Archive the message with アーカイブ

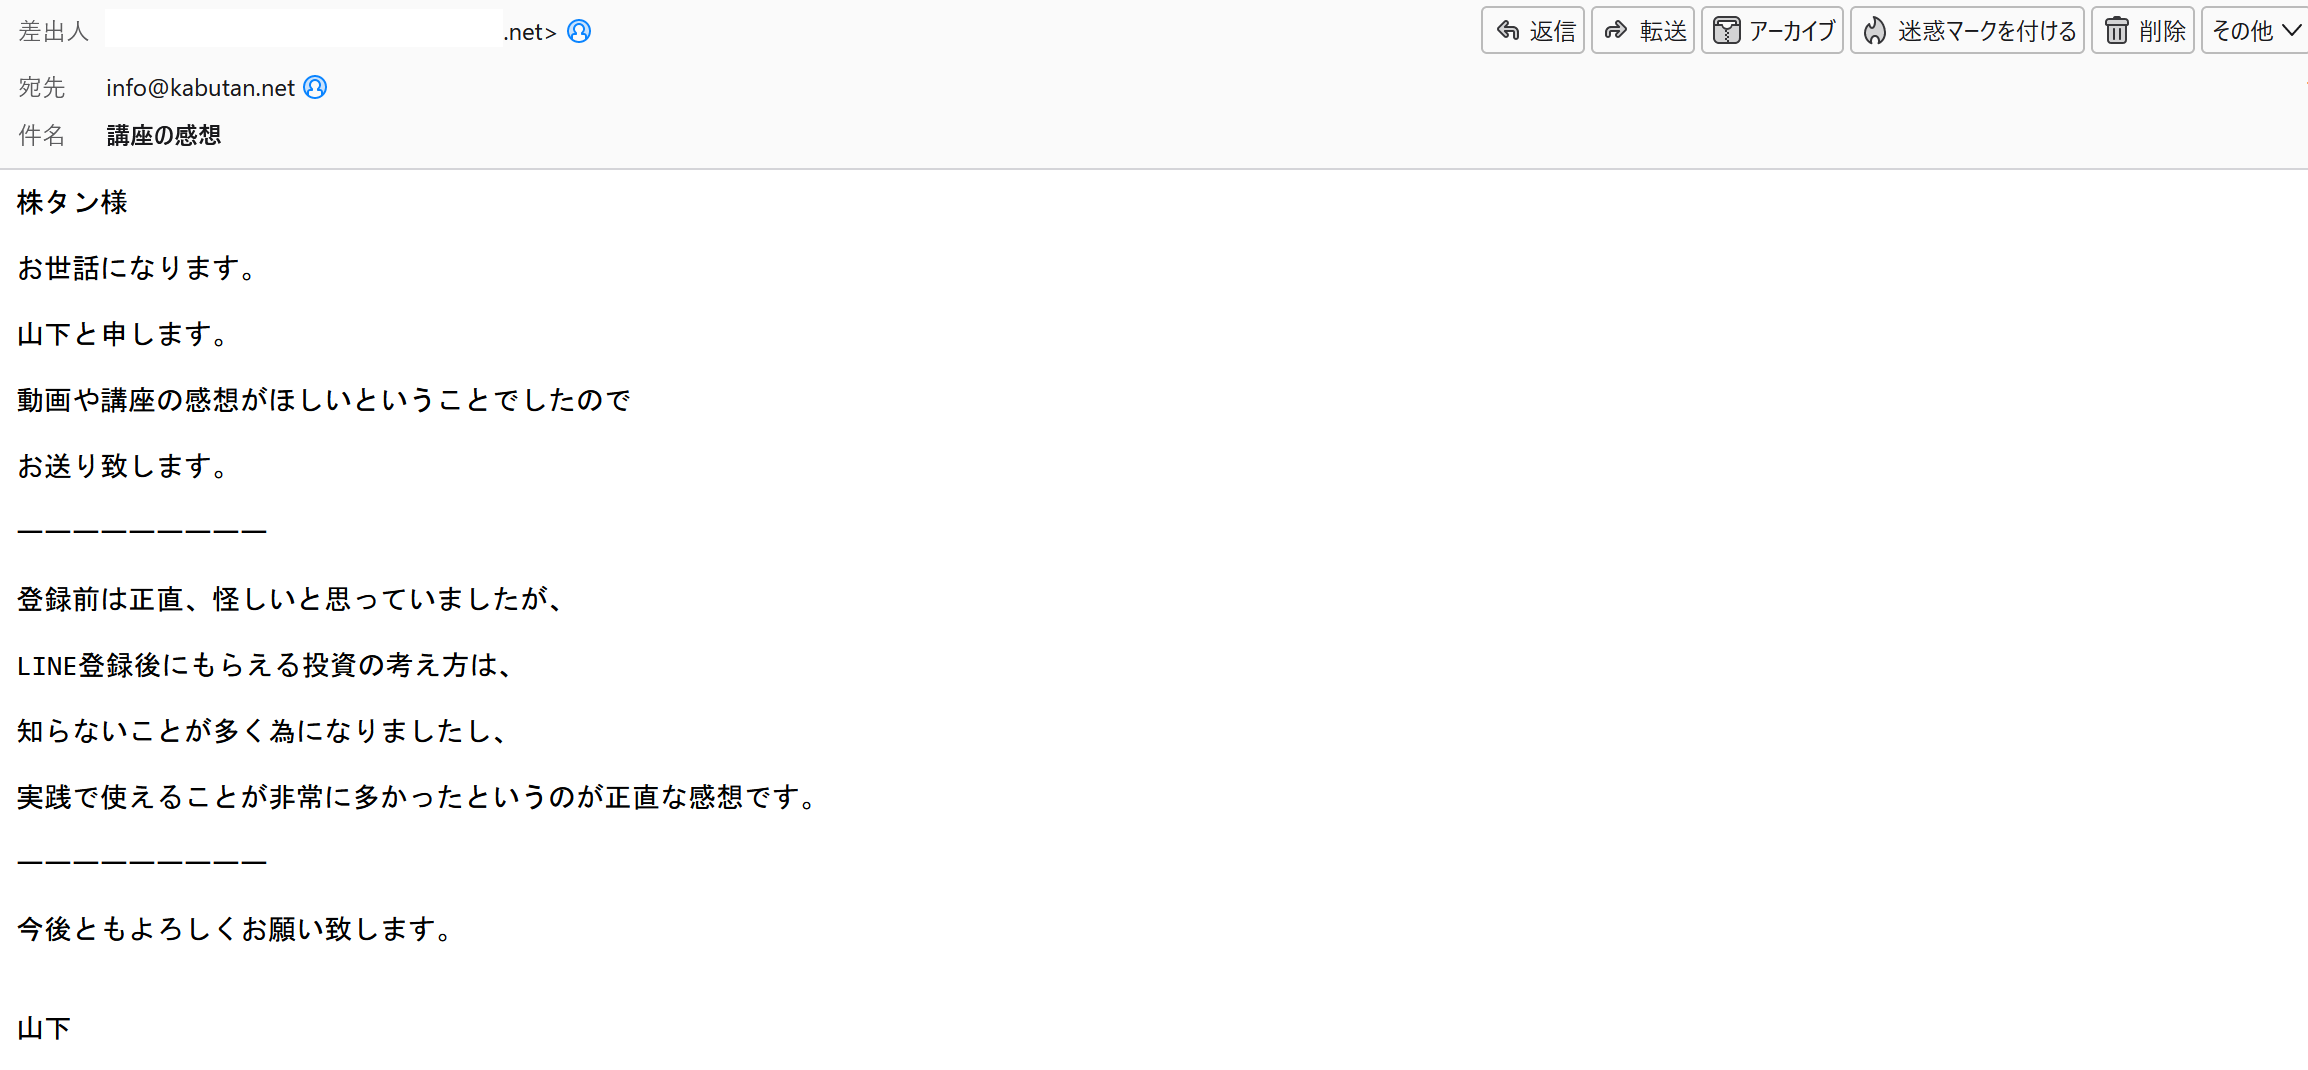tap(1772, 31)
